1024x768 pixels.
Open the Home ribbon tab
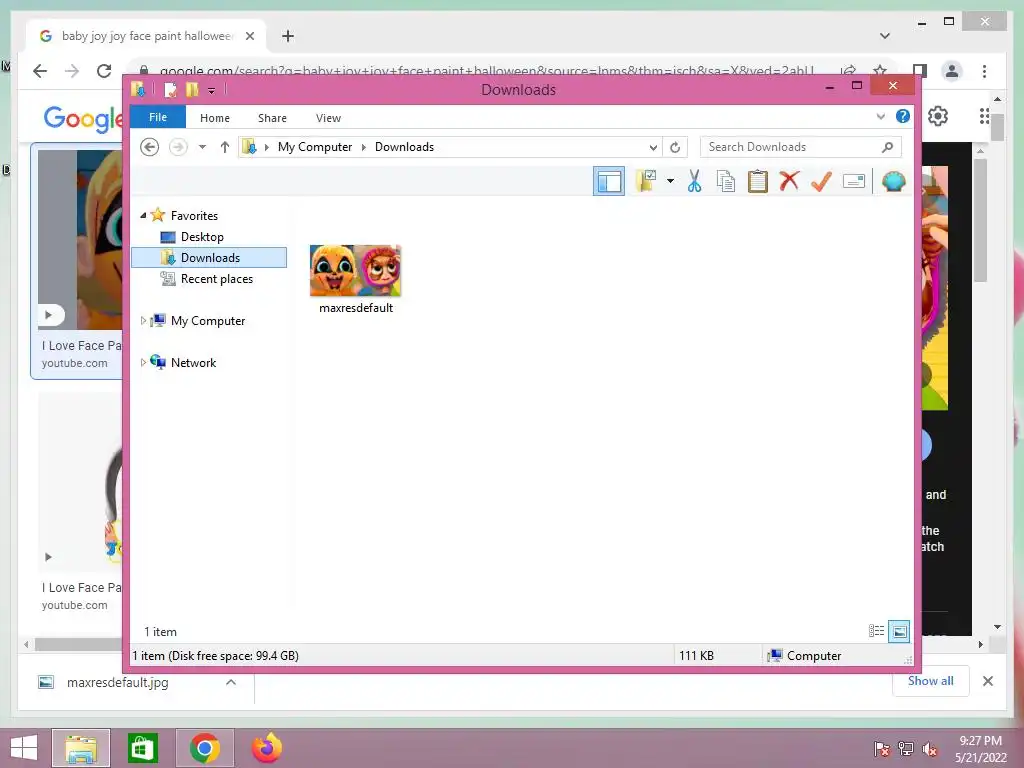(215, 118)
